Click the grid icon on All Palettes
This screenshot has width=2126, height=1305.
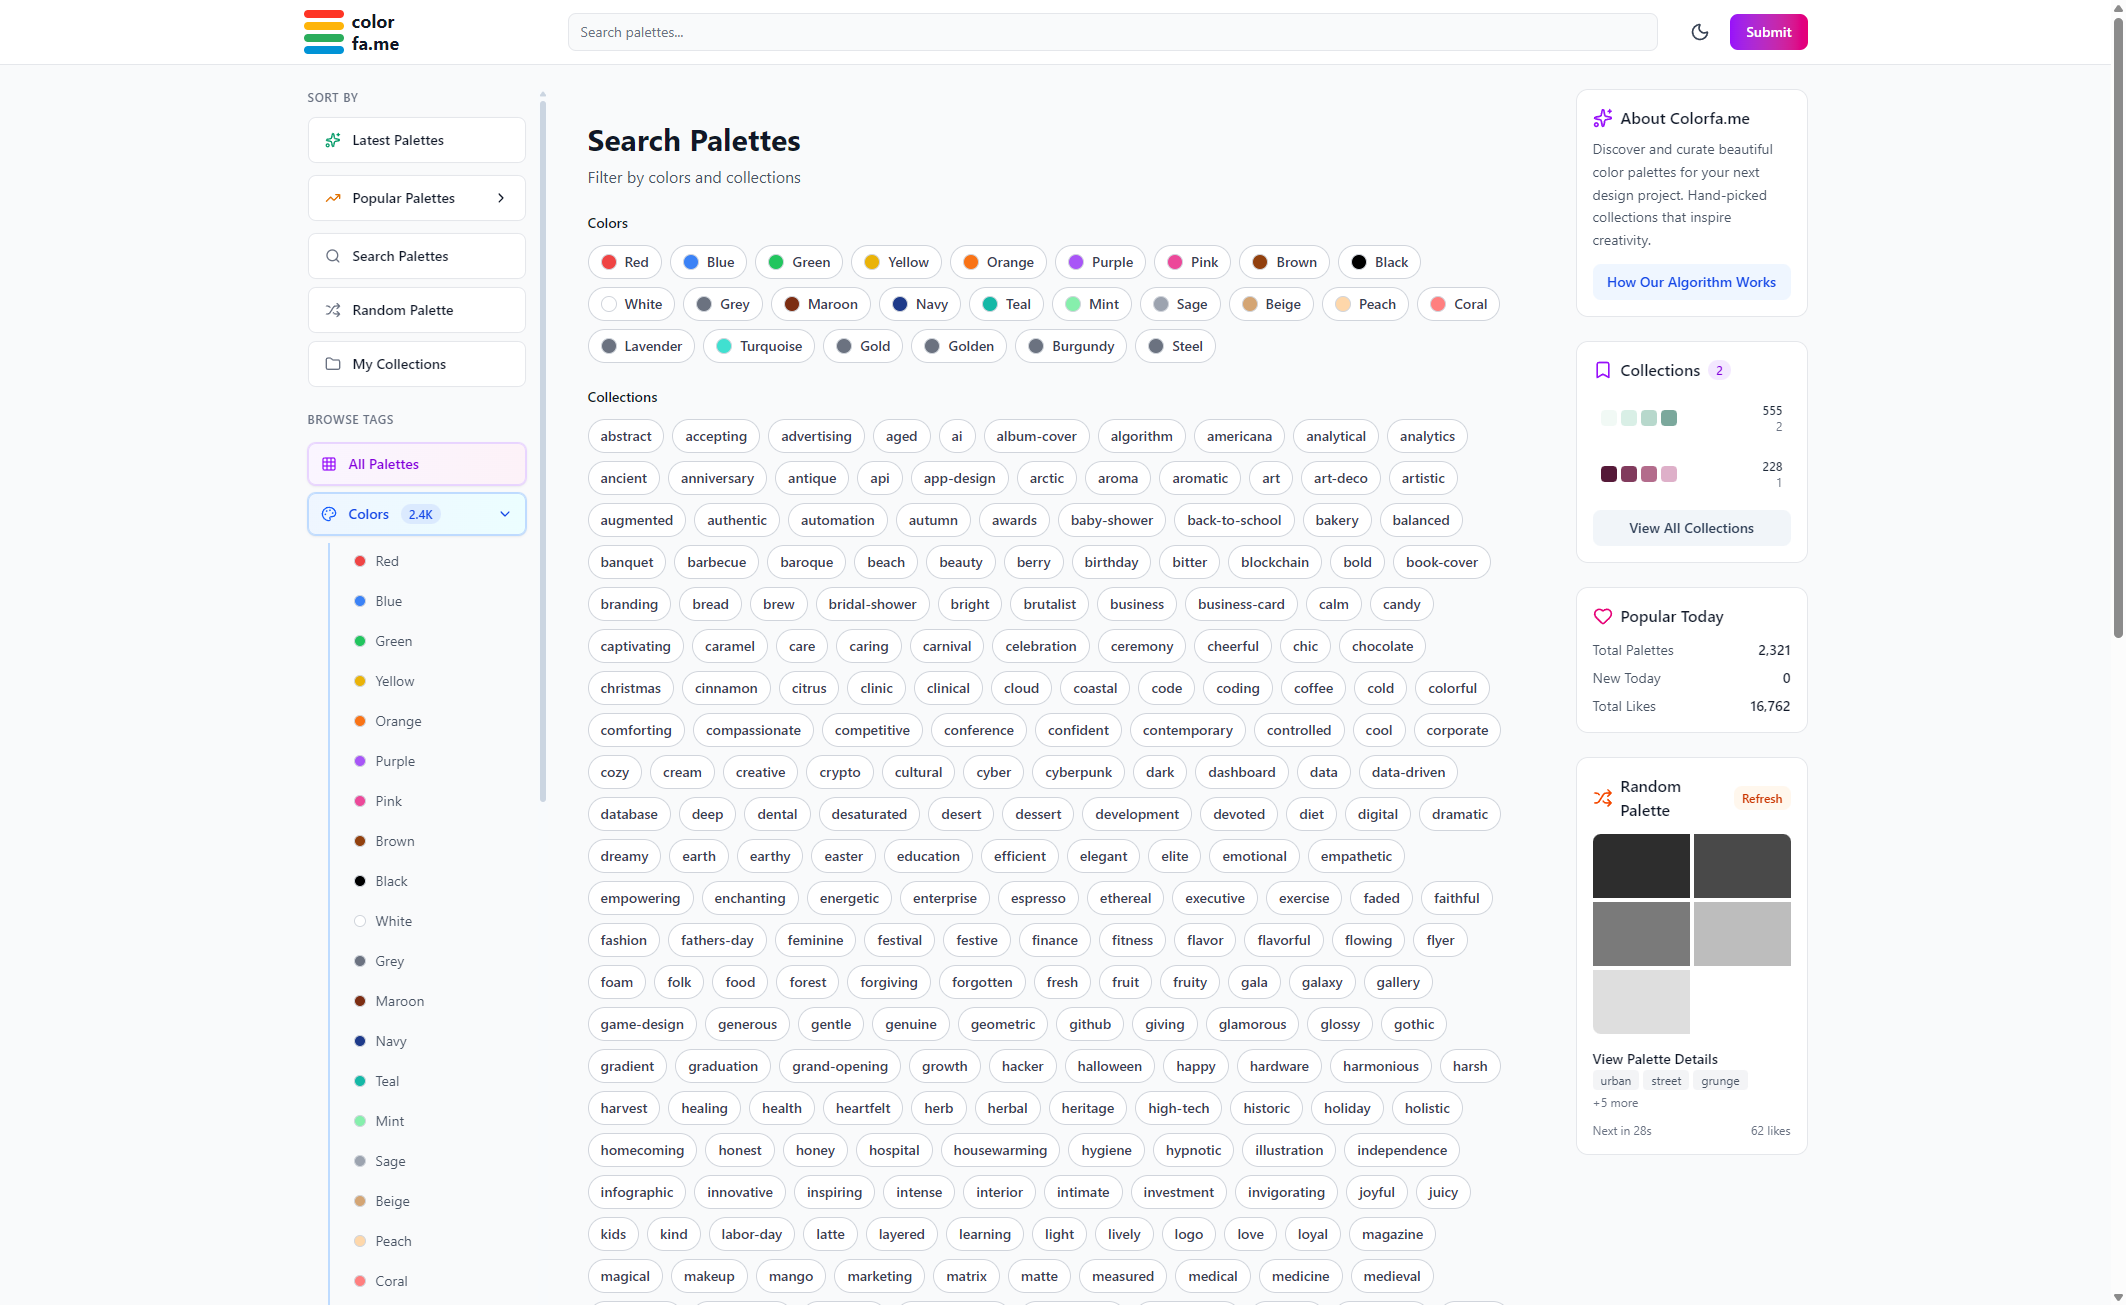329,464
